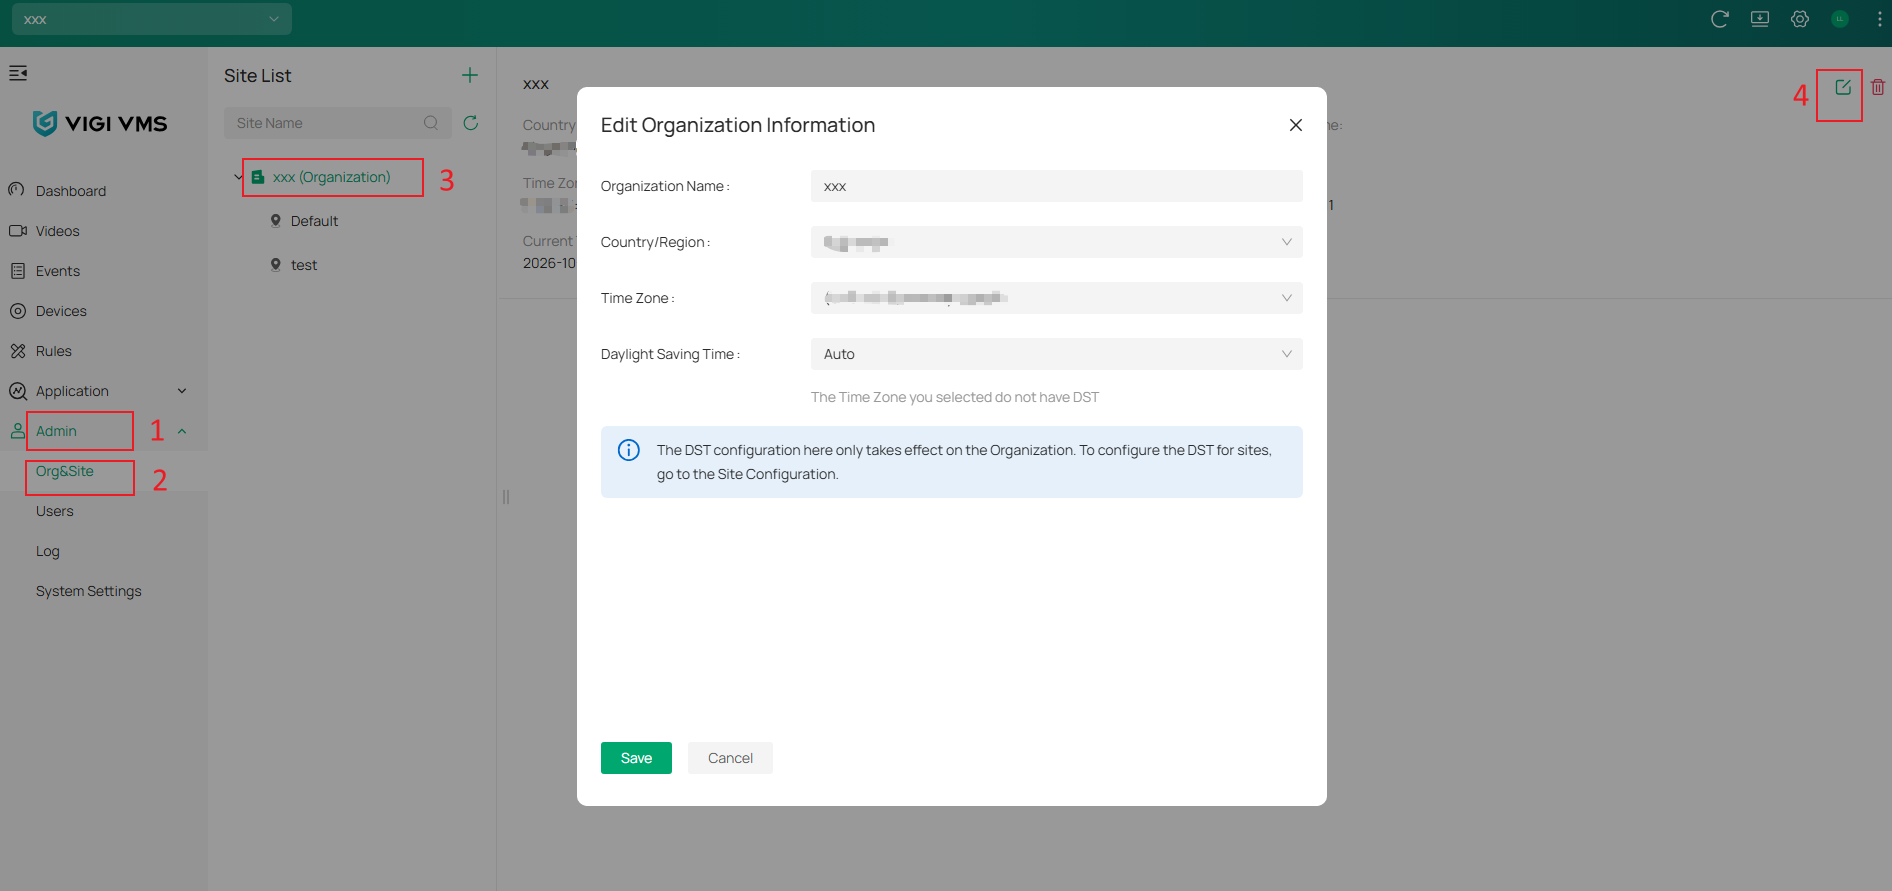Expand the Application menu chevron
The image size is (1892, 891).
pyautogui.click(x=182, y=391)
